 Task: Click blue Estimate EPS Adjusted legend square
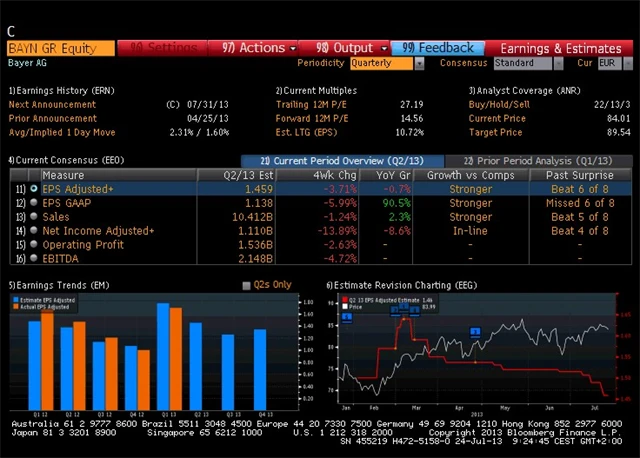[14, 300]
